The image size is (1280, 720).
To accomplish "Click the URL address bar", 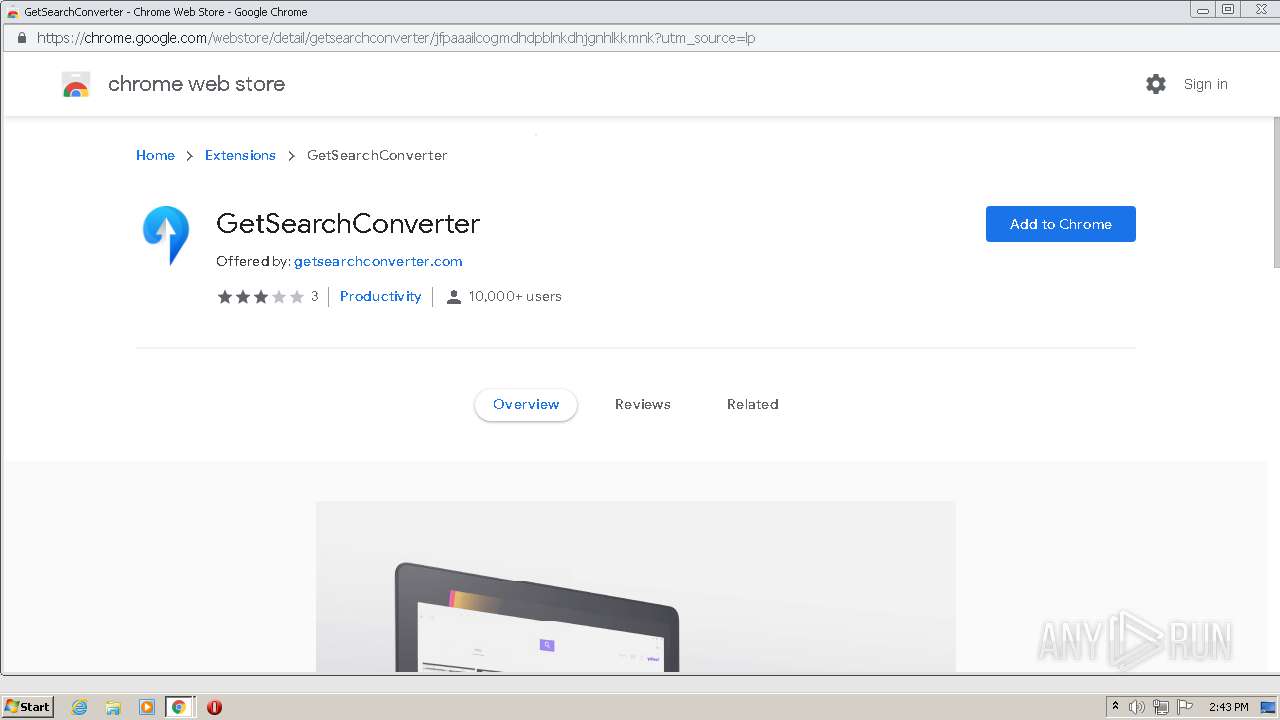I will [640, 38].
